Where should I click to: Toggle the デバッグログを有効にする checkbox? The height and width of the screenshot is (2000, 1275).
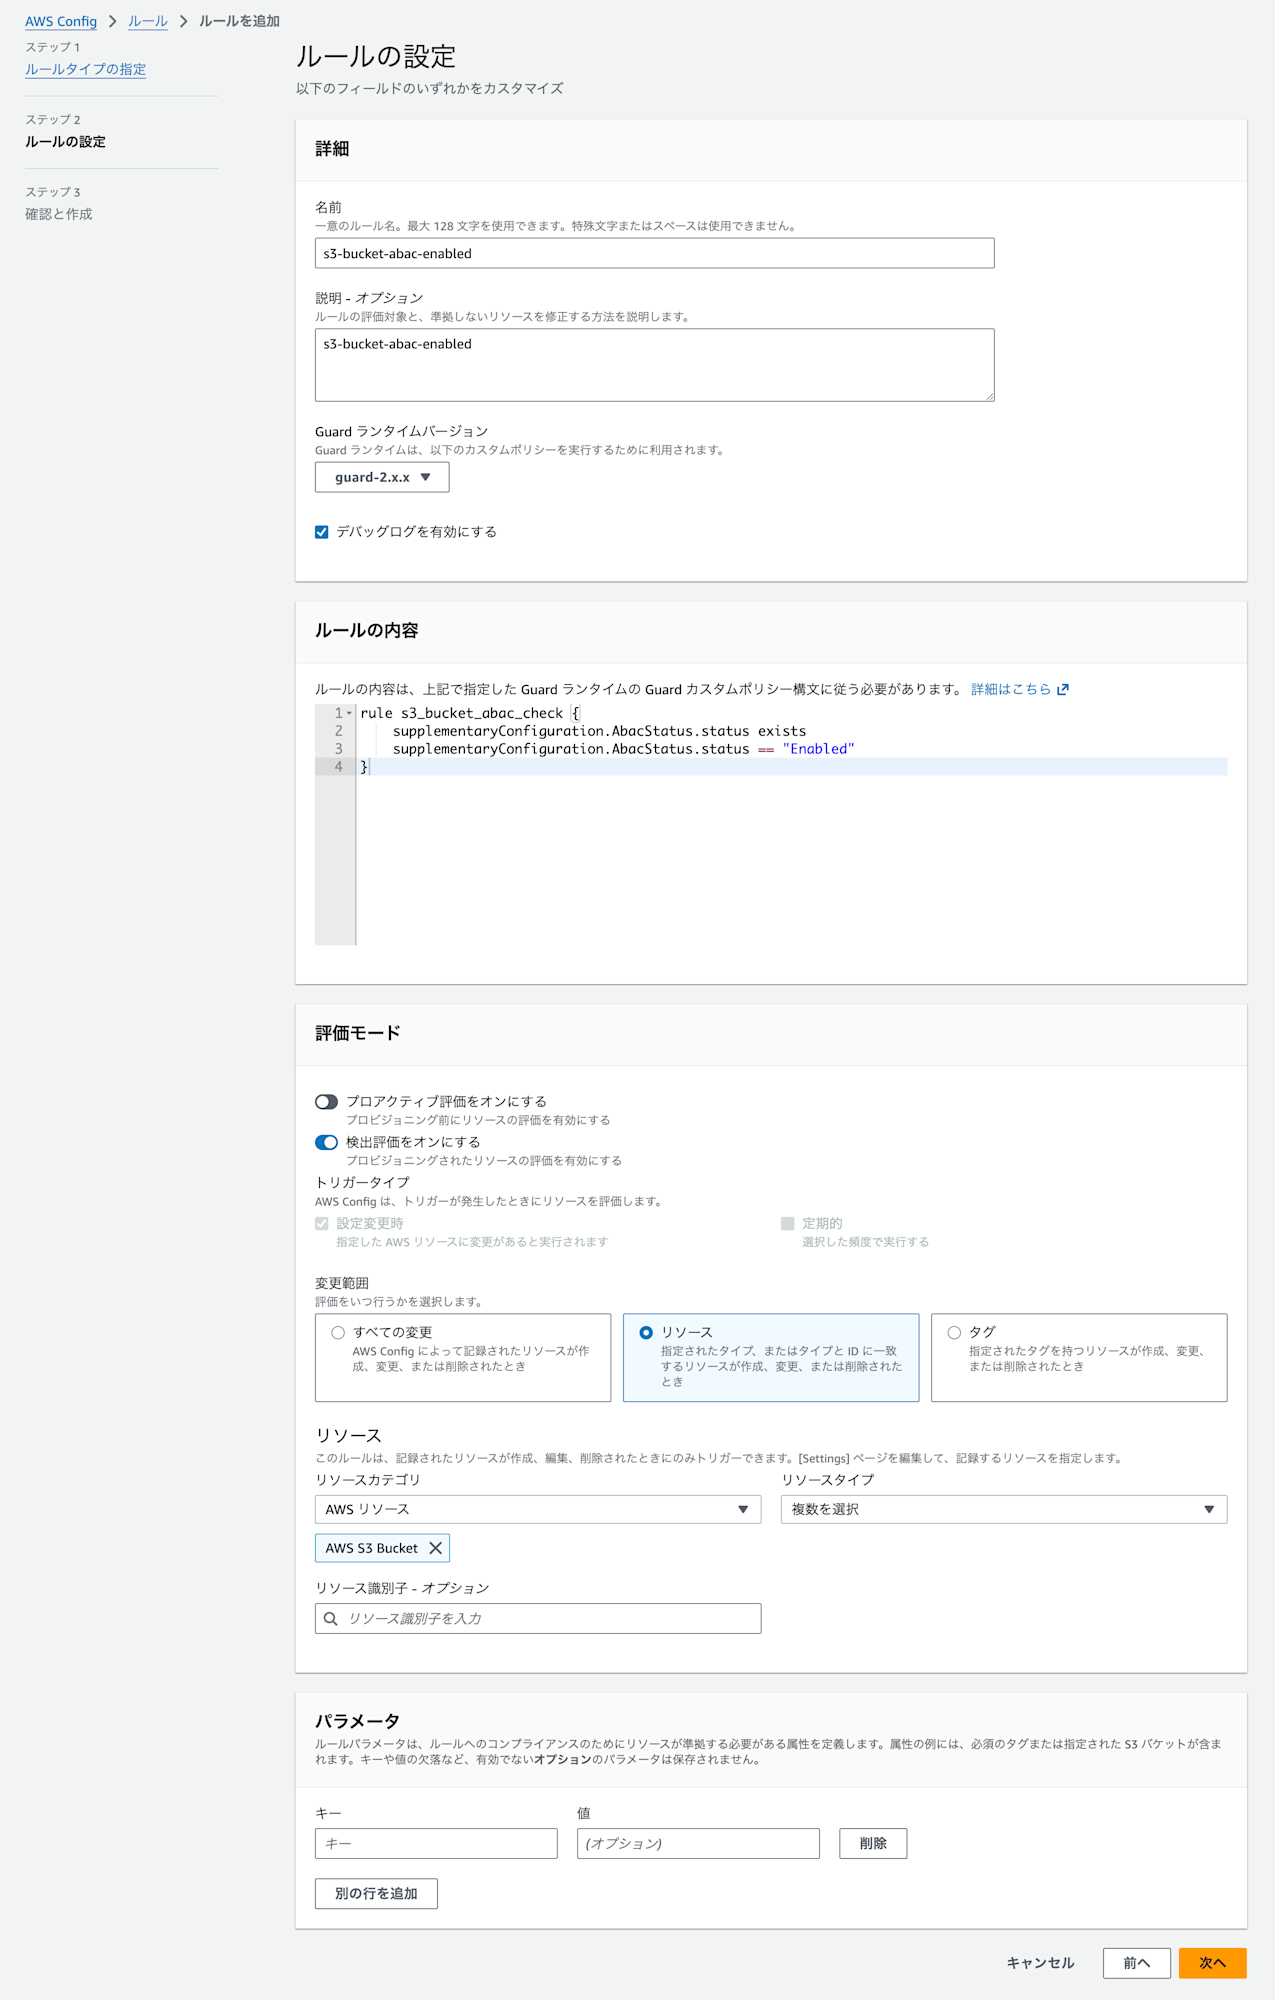(322, 532)
